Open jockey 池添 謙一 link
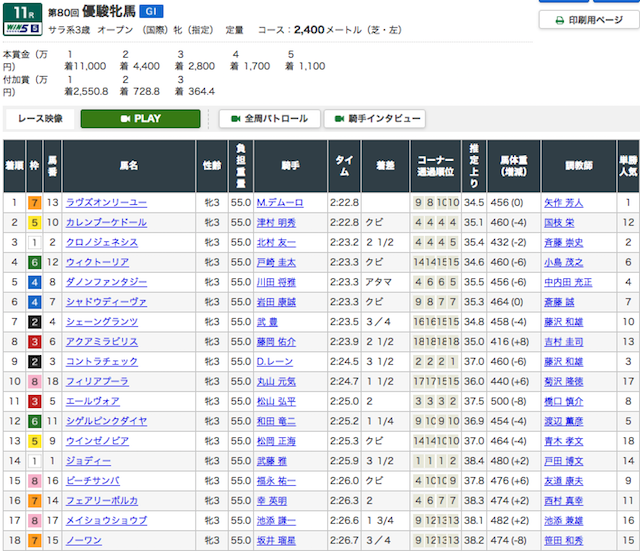Image resolution: width=640 pixels, height=551 pixels. pos(276,521)
